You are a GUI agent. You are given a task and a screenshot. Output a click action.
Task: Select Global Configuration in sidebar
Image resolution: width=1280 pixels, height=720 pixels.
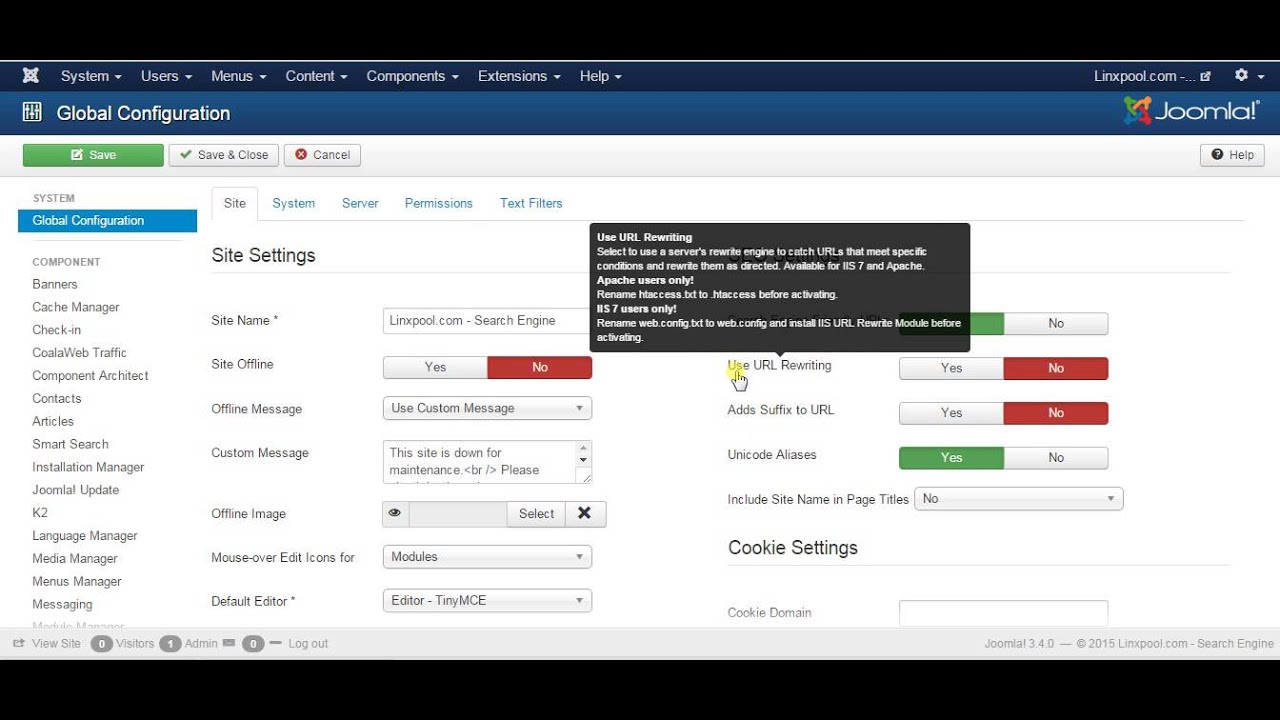pos(107,221)
